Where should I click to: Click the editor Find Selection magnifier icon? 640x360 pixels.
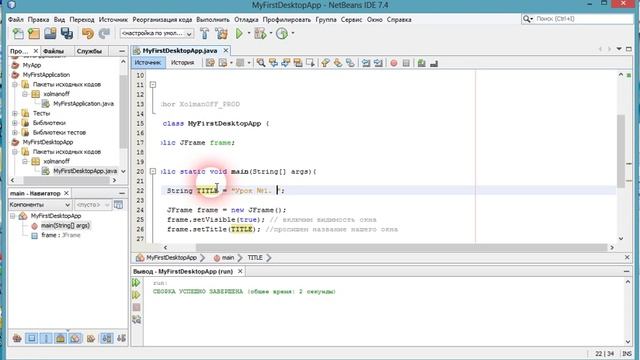(261, 63)
